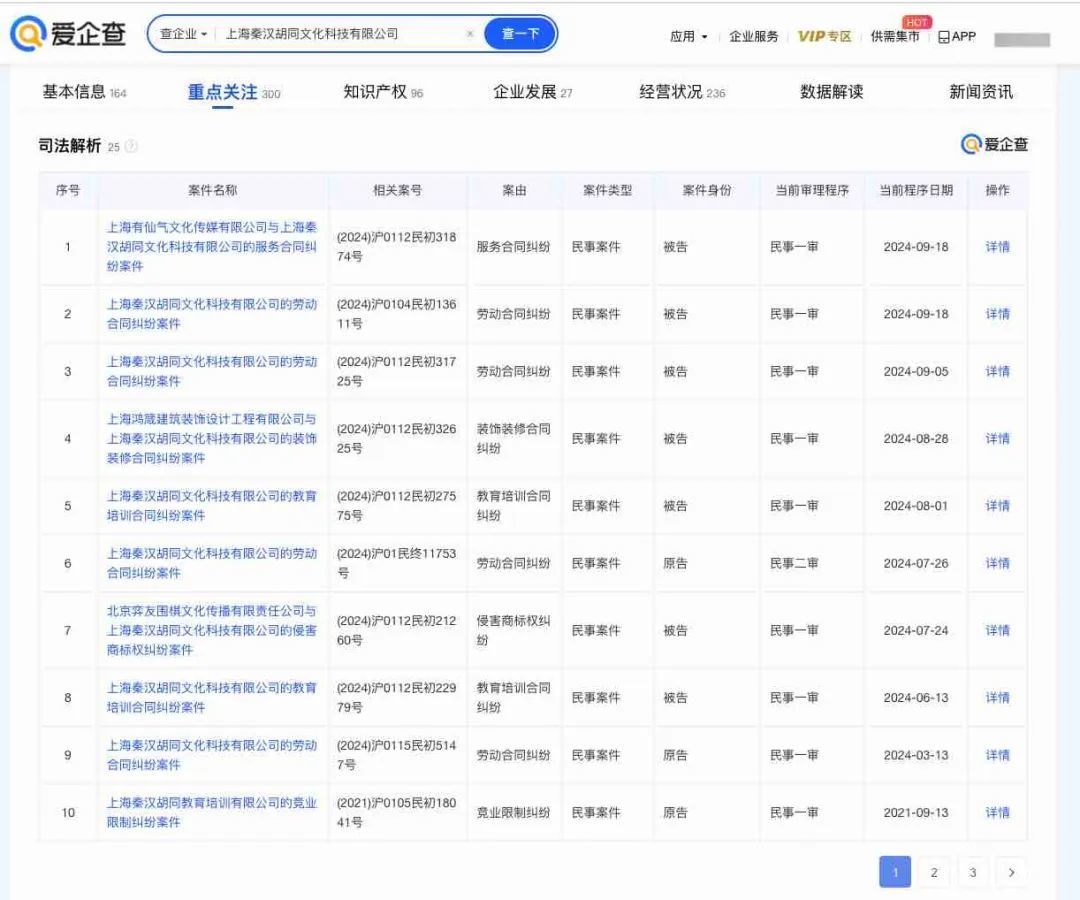
Task: Open 供需集市 in the top navigation
Action: [x=895, y=36]
